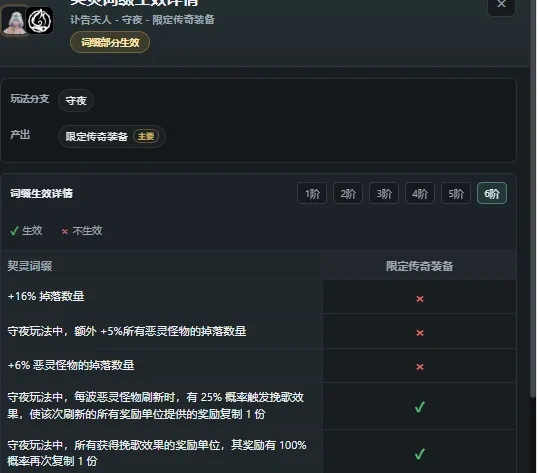Click the 产出 label
Image resolution: width=539 pixels, height=473 pixels.
click(x=20, y=134)
